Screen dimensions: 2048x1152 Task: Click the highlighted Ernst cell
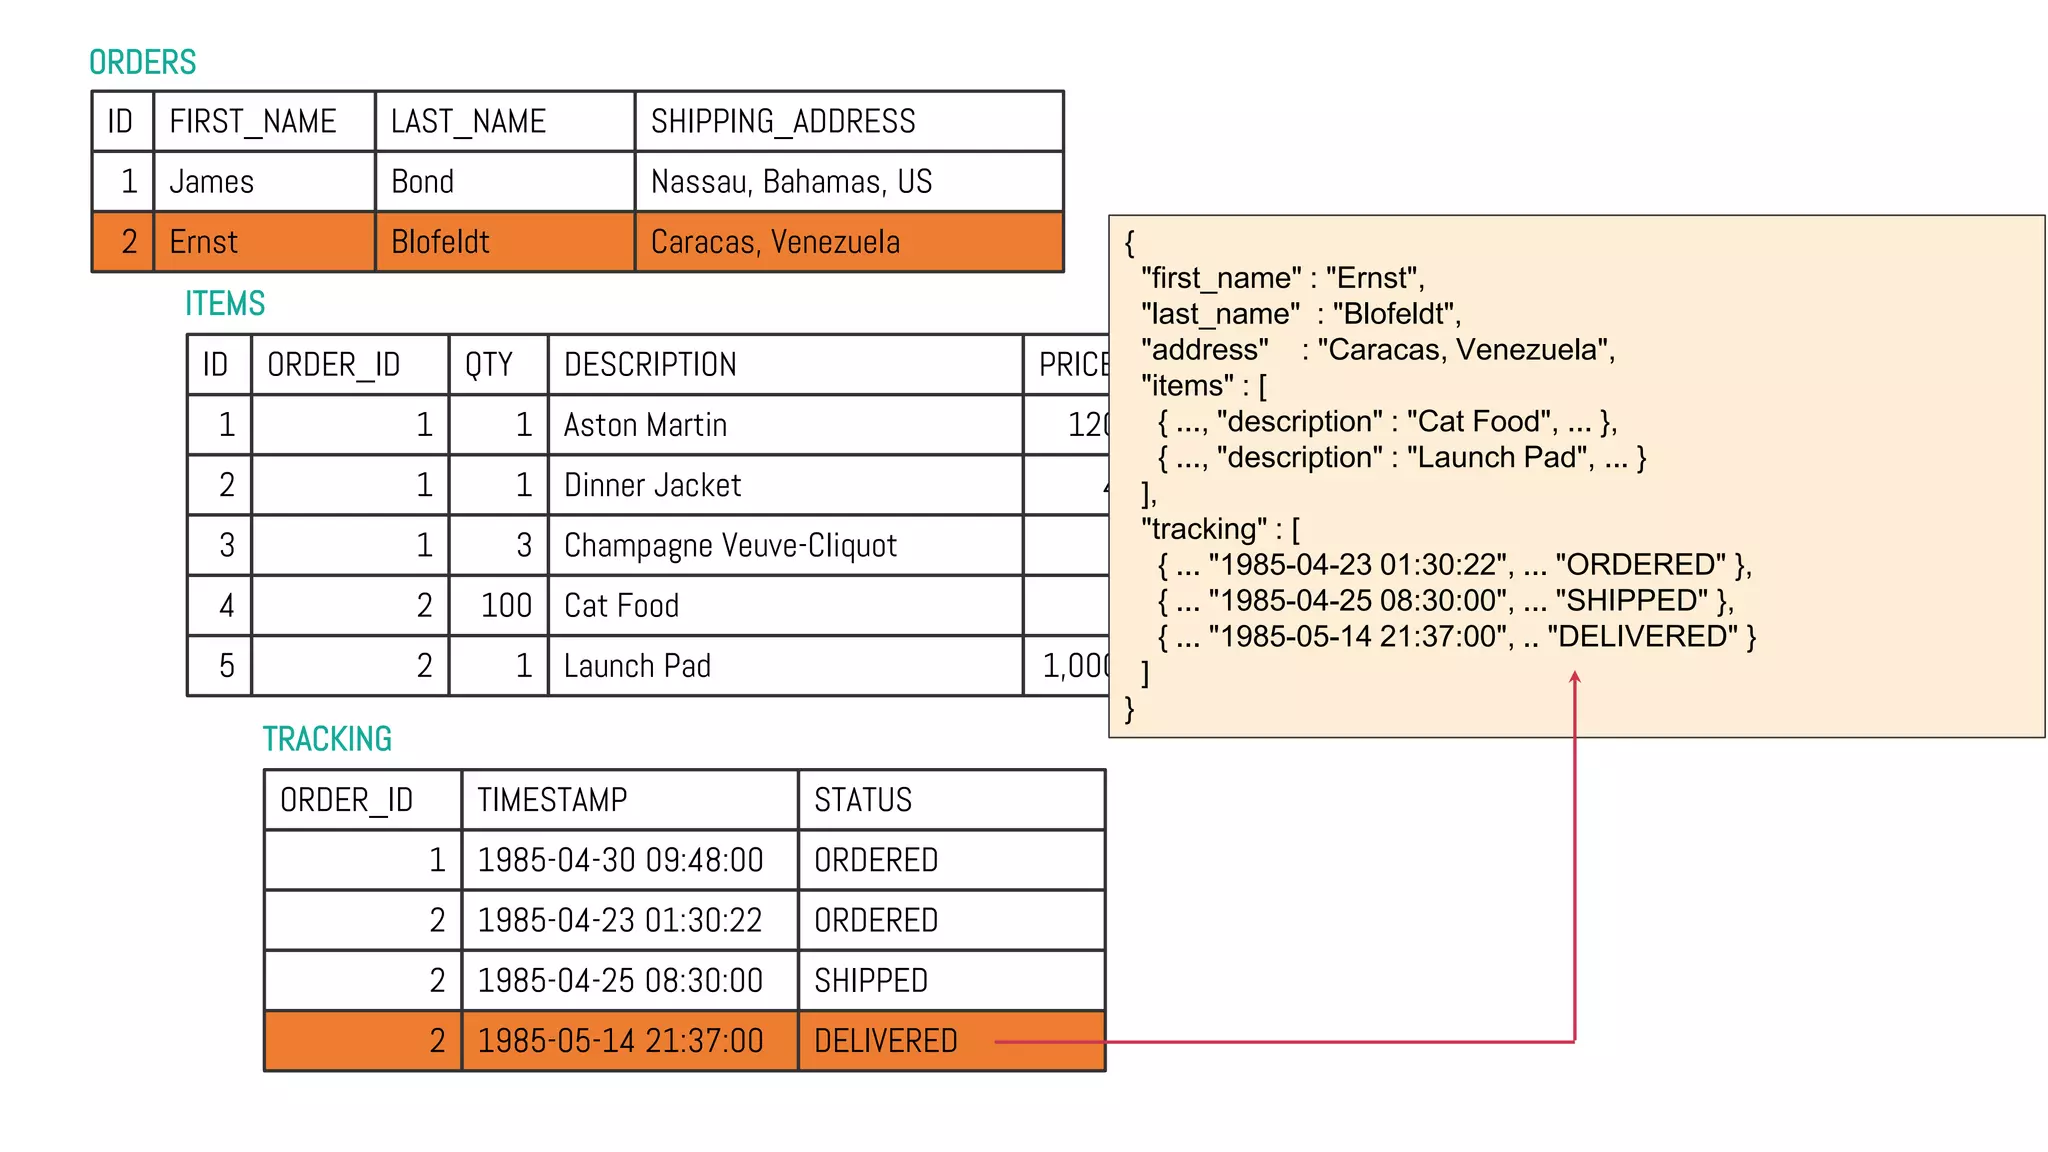pyautogui.click(x=204, y=242)
